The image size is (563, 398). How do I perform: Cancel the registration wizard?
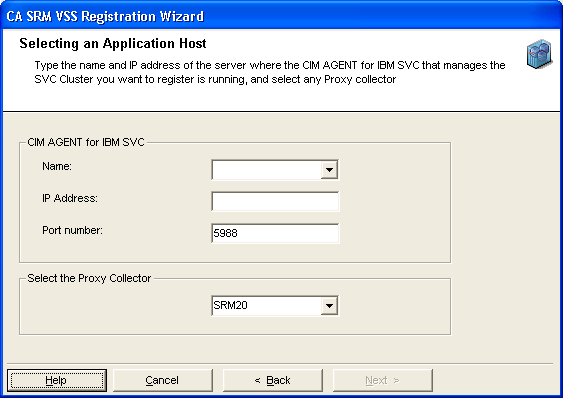(163, 380)
